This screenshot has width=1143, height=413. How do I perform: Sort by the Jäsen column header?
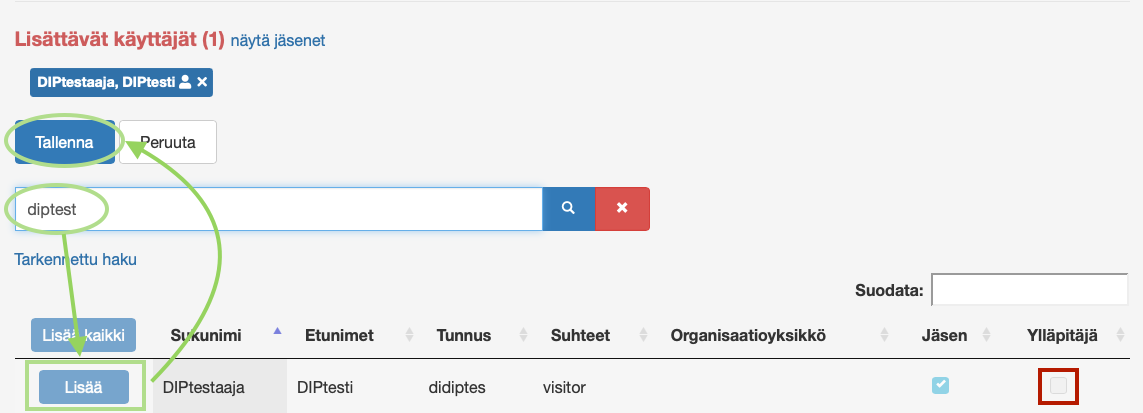click(x=943, y=336)
